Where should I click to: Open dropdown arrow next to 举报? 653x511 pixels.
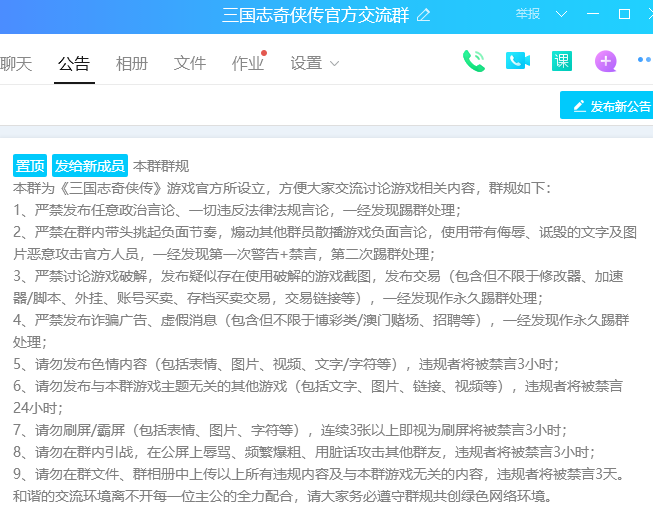coord(561,14)
